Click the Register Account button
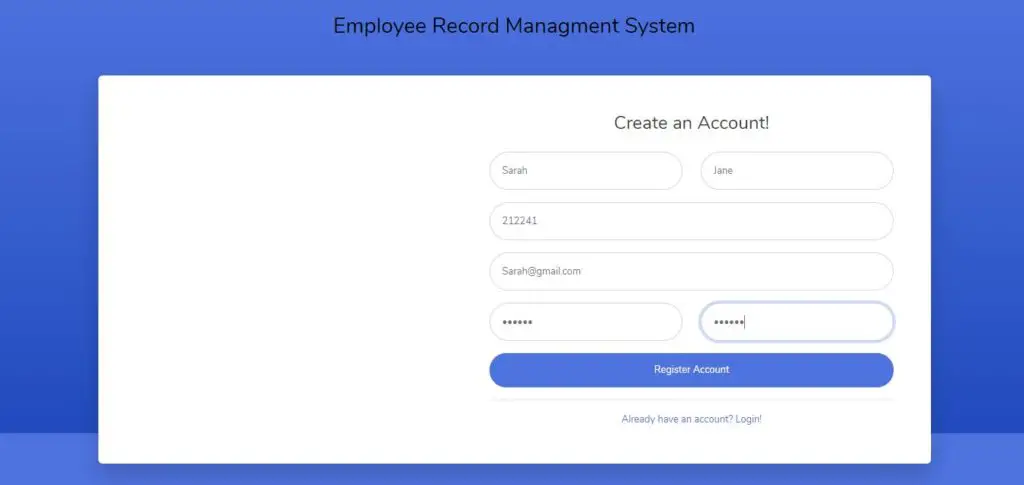This screenshot has height=485, width=1024. coord(691,370)
